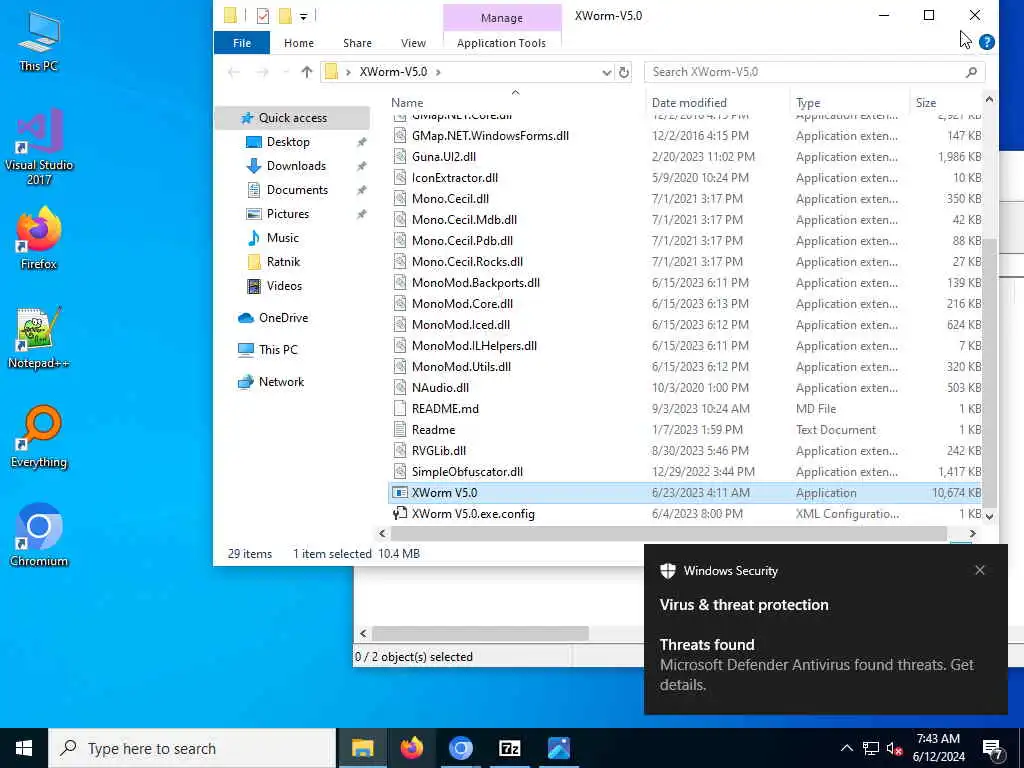Select This PC in navigation pane
The height and width of the screenshot is (768, 1024).
pyautogui.click(x=278, y=350)
